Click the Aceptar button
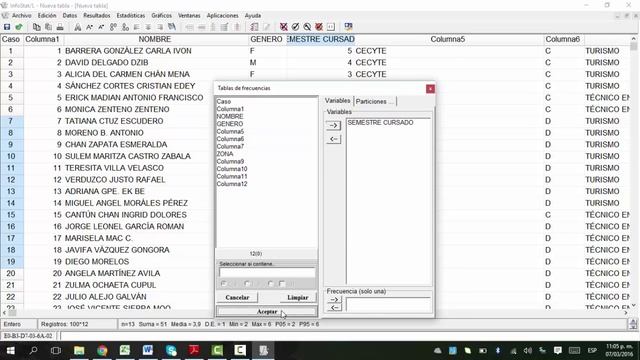This screenshot has height=360, width=640. tap(267, 311)
